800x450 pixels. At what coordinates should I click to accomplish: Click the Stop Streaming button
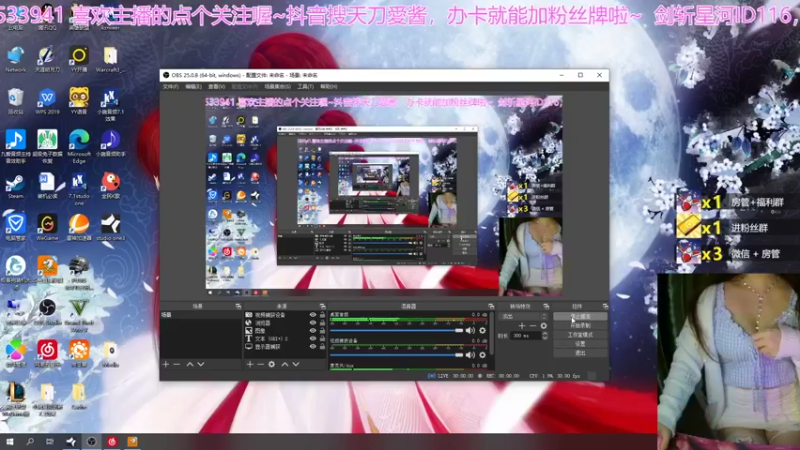pyautogui.click(x=580, y=317)
